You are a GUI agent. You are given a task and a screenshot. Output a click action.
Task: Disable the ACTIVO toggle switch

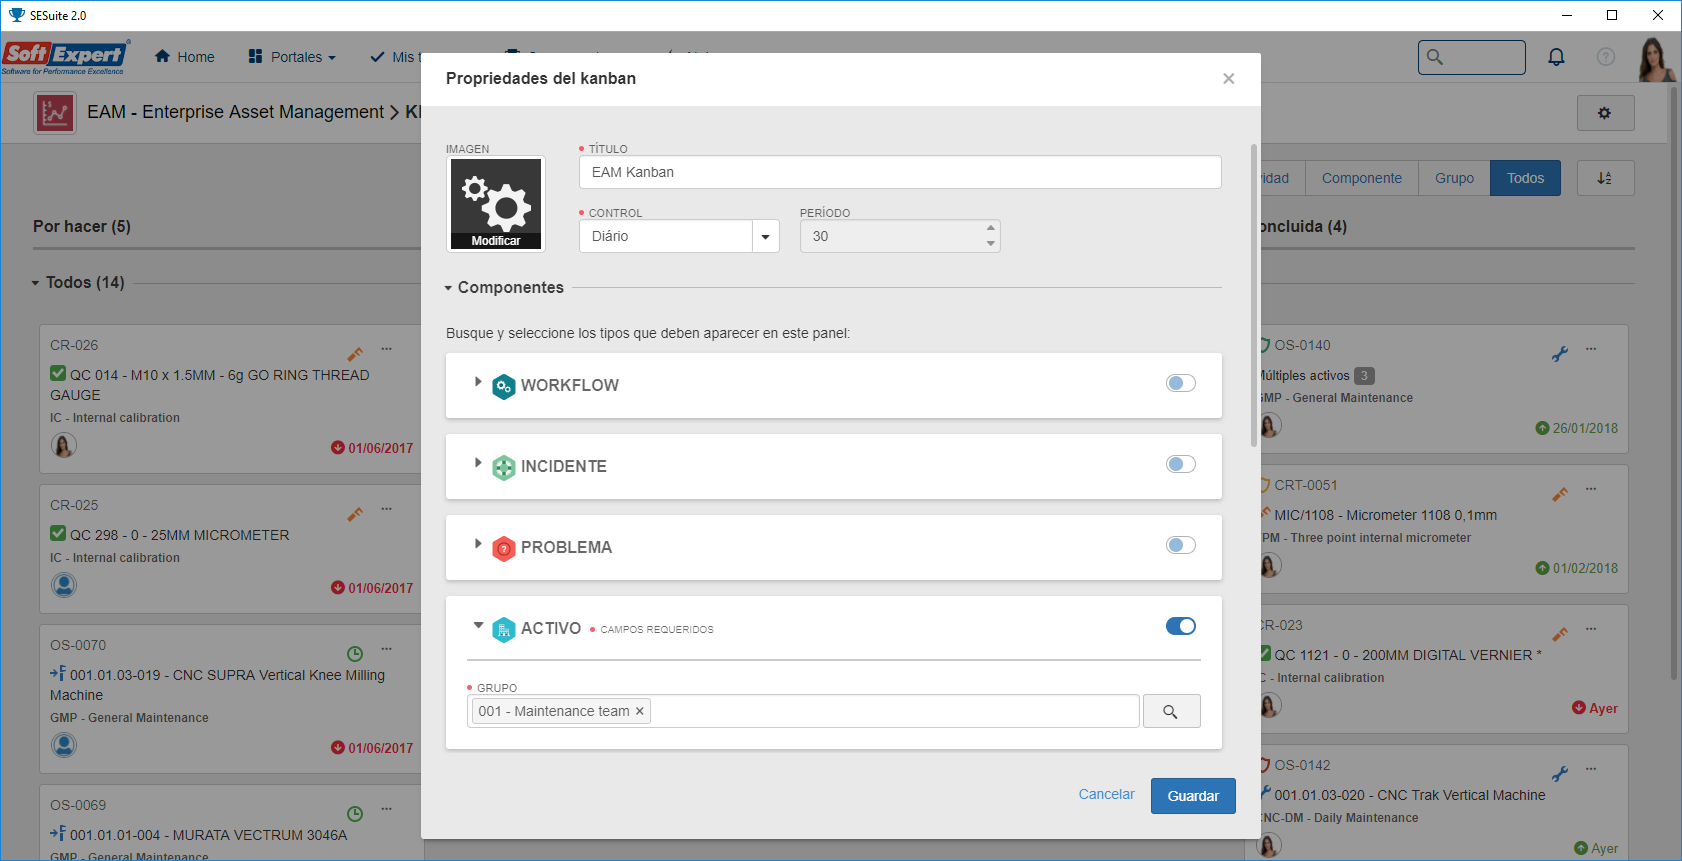pos(1180,626)
